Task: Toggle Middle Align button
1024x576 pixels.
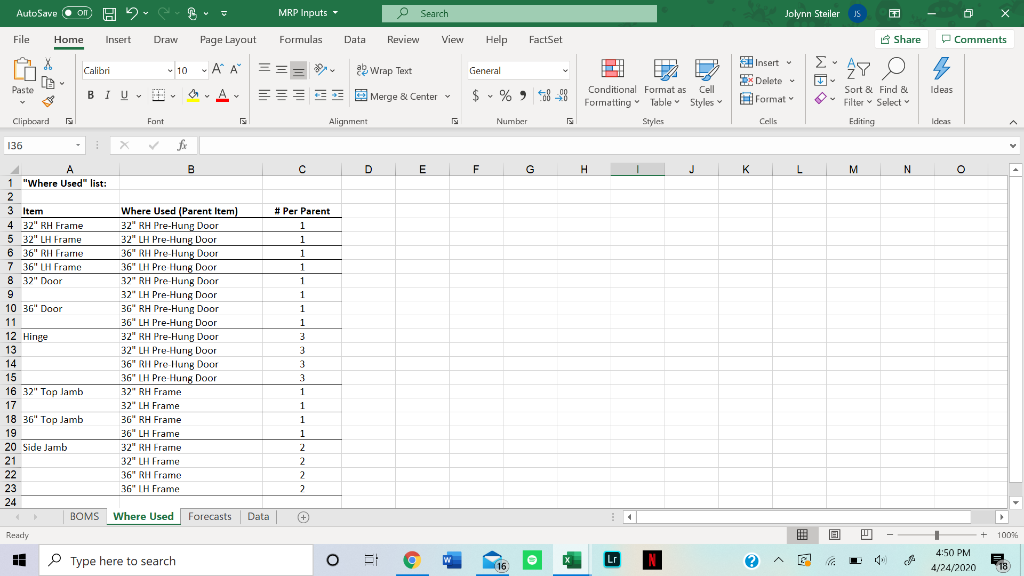Action: click(281, 69)
